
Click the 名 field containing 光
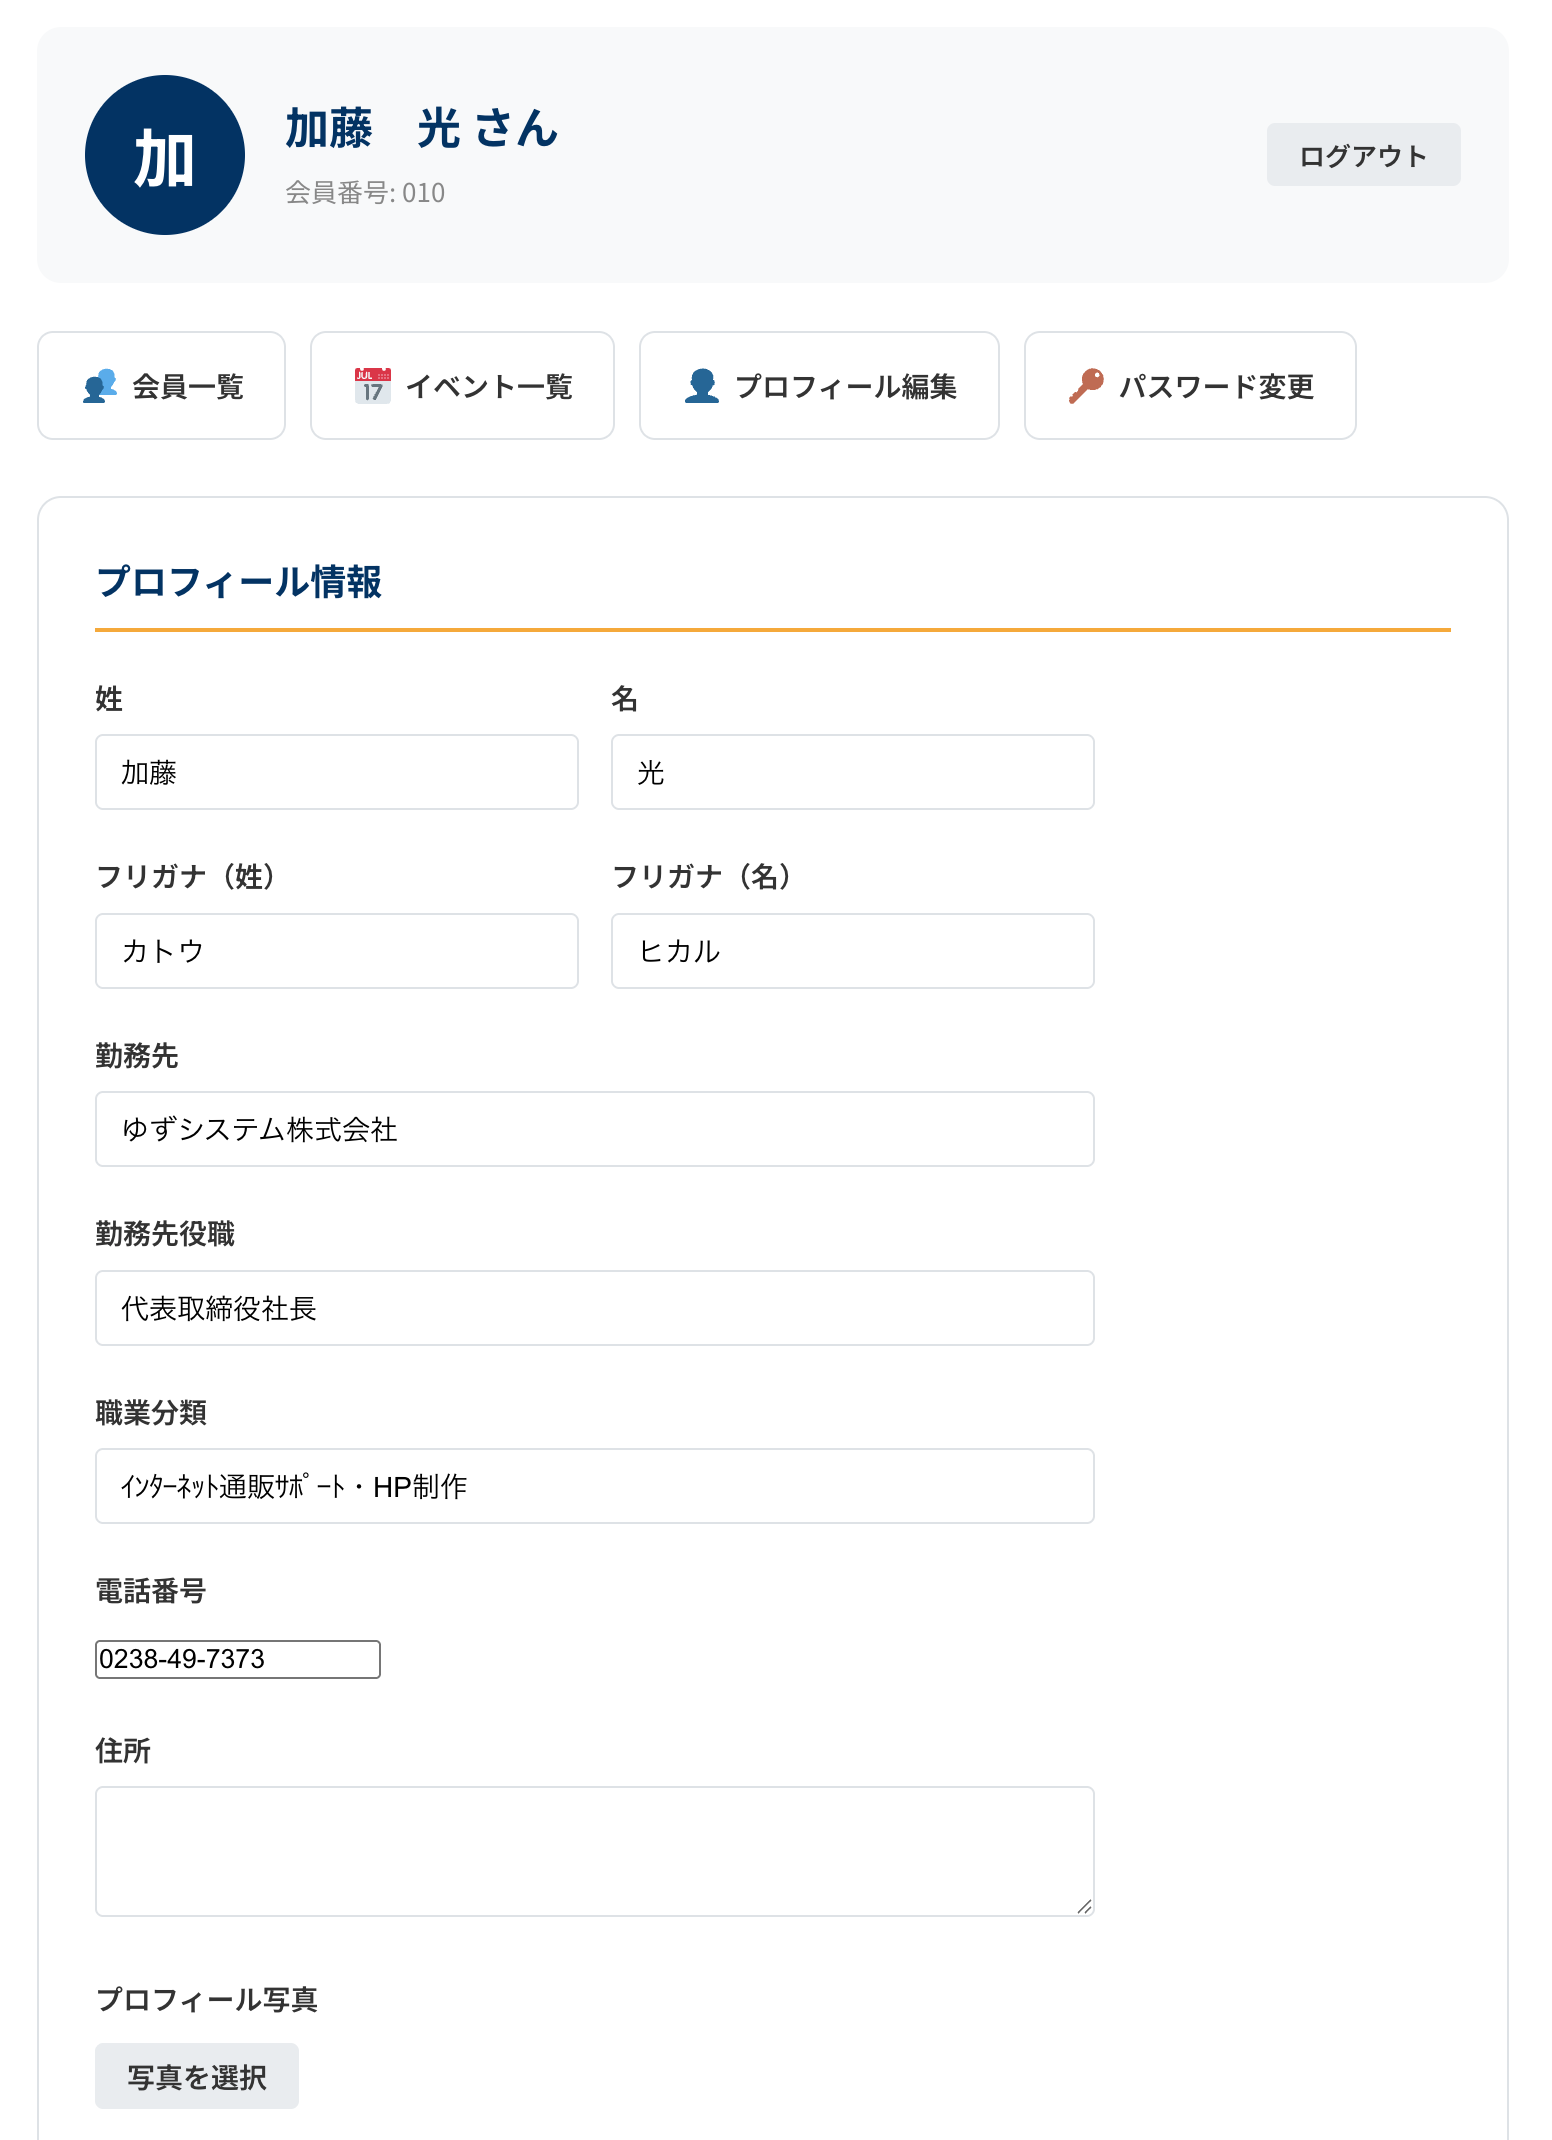852,772
